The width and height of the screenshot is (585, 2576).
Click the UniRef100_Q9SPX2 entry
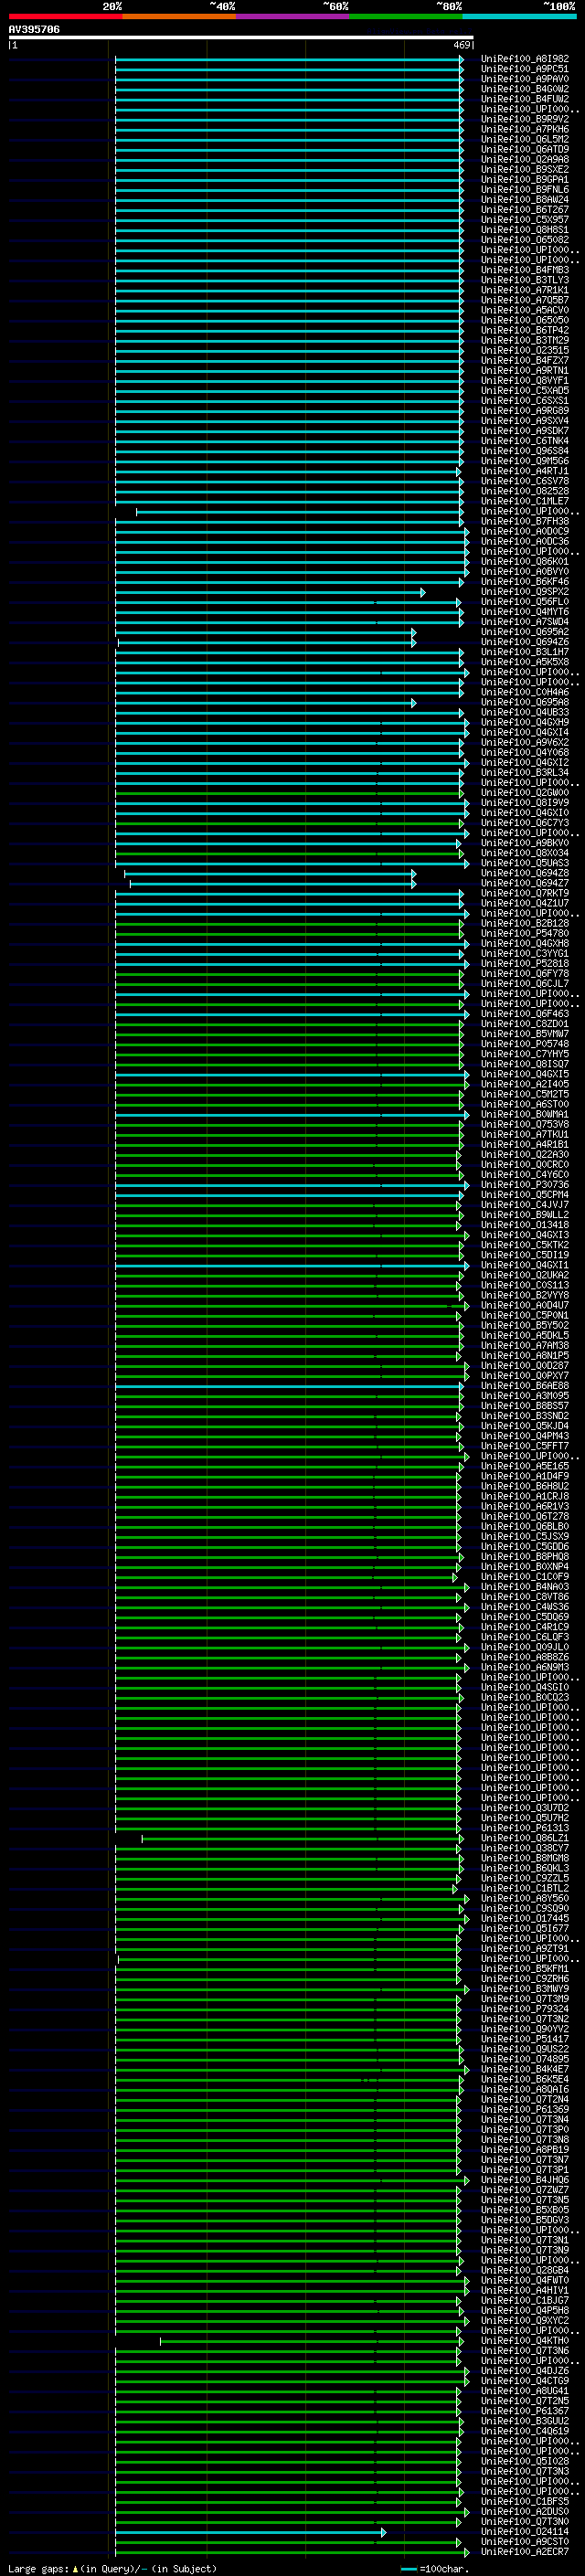click(x=525, y=592)
